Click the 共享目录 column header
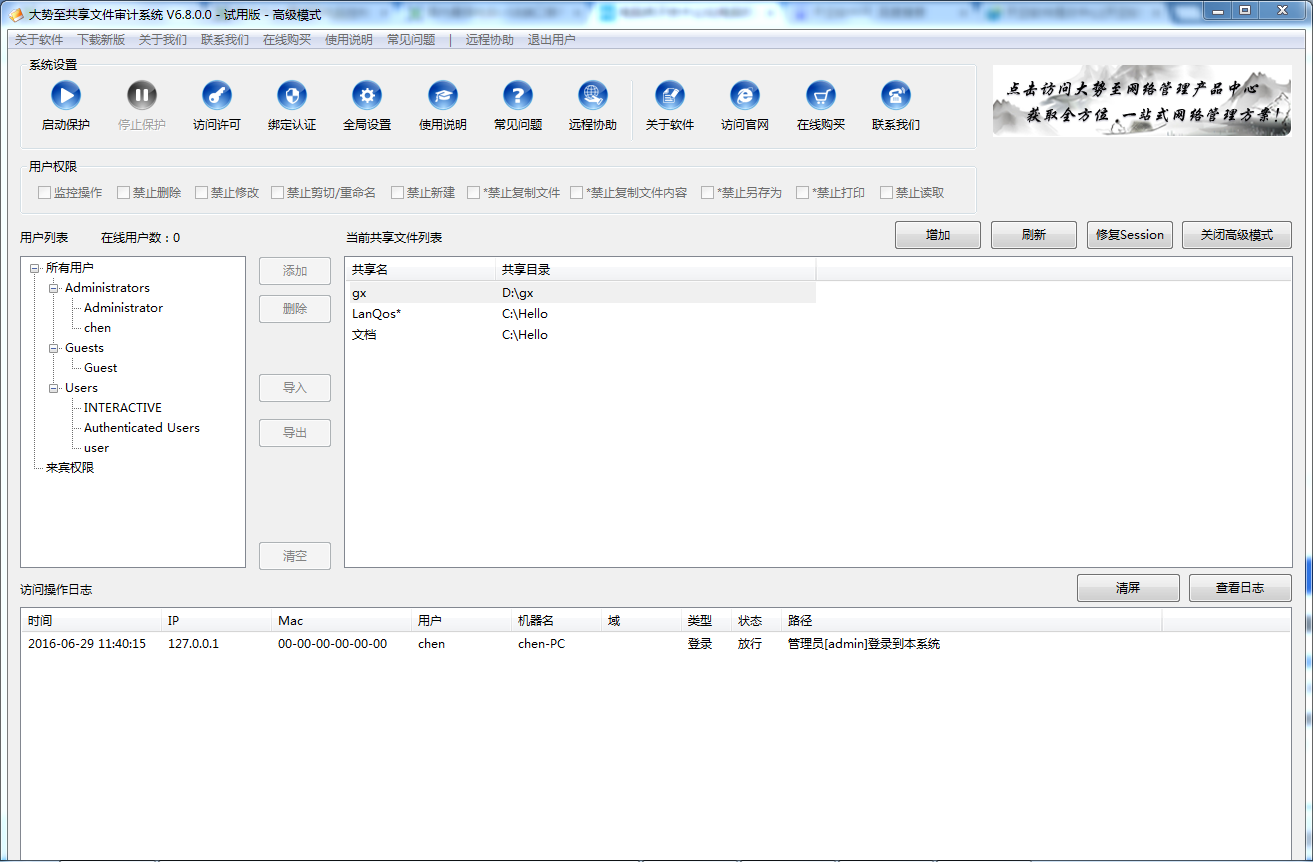 [655, 270]
